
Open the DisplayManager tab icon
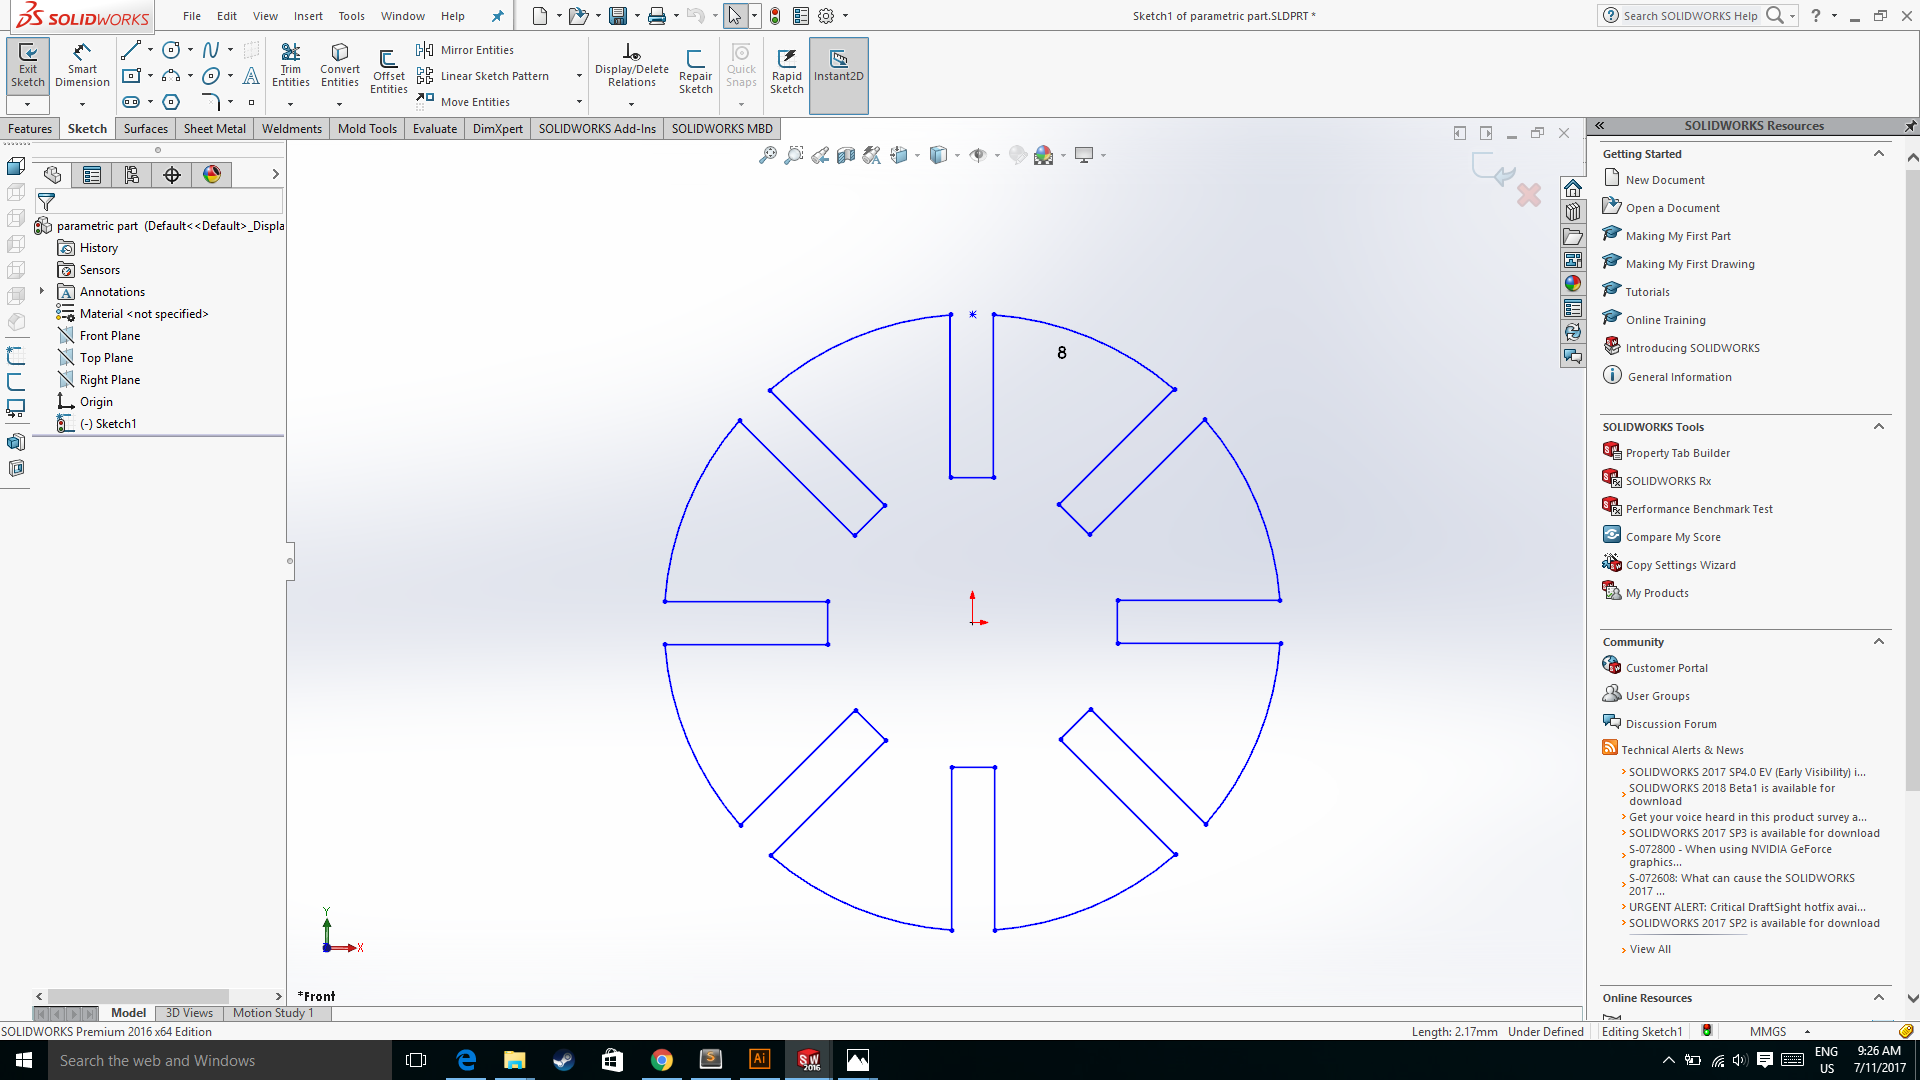click(x=212, y=175)
